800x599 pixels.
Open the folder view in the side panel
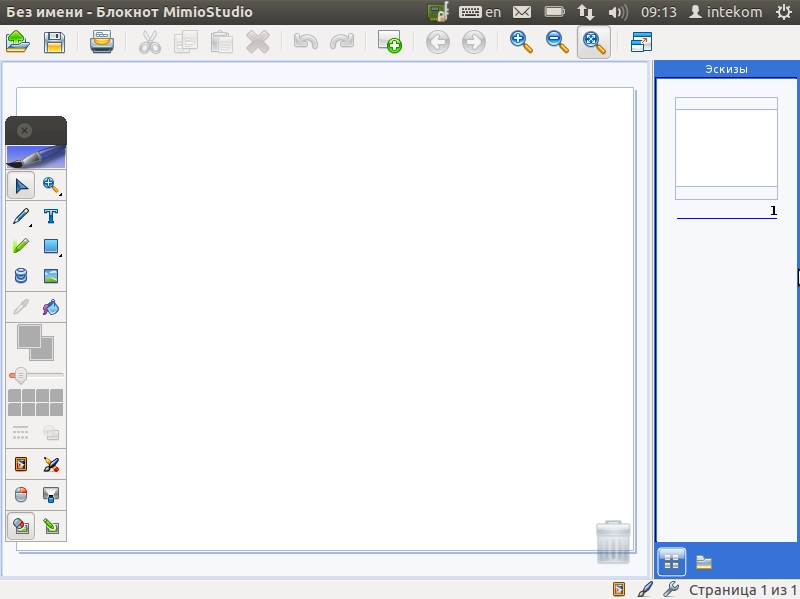704,562
